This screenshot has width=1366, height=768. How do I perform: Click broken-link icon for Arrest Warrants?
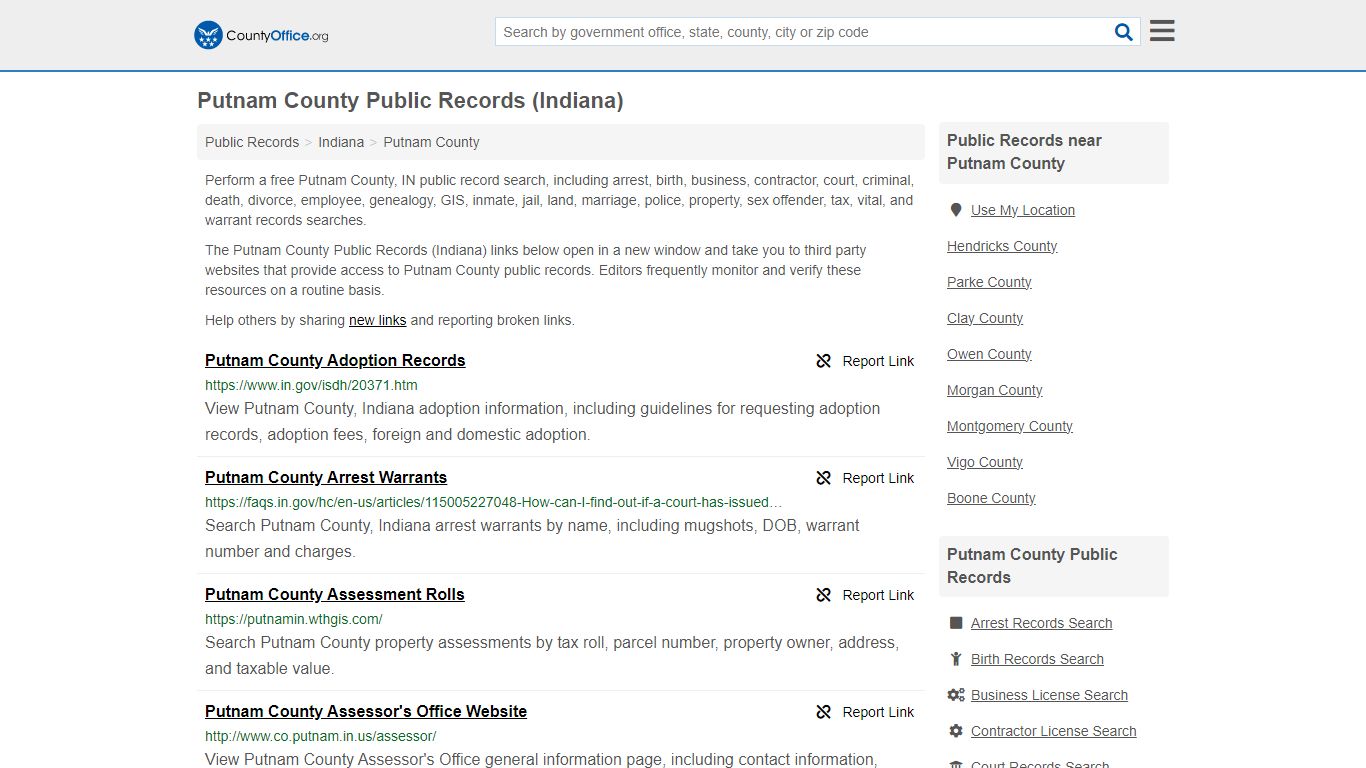[x=823, y=478]
